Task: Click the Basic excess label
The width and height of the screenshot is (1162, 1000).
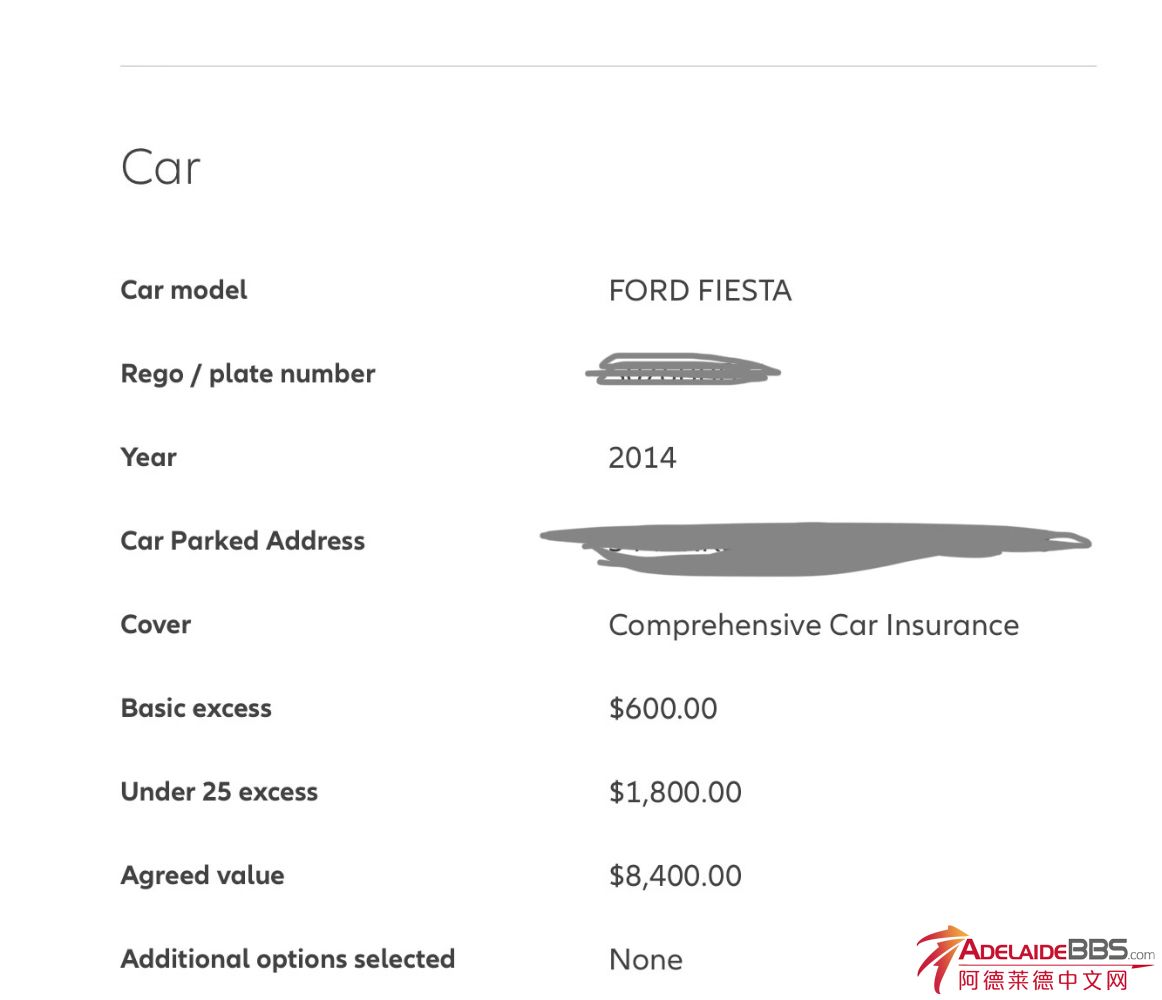Action: [196, 708]
